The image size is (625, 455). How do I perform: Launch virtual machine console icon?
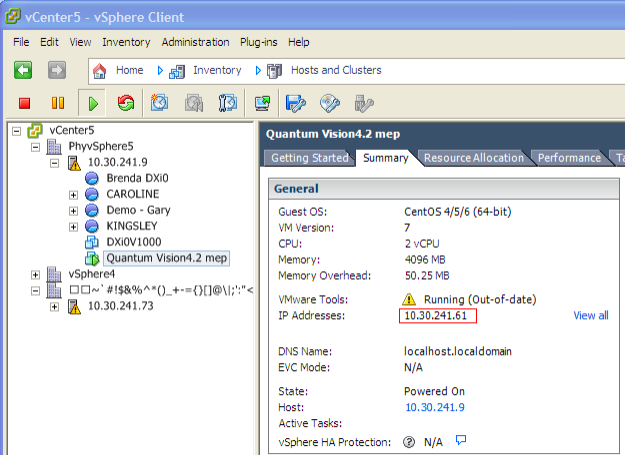pyautogui.click(x=262, y=104)
